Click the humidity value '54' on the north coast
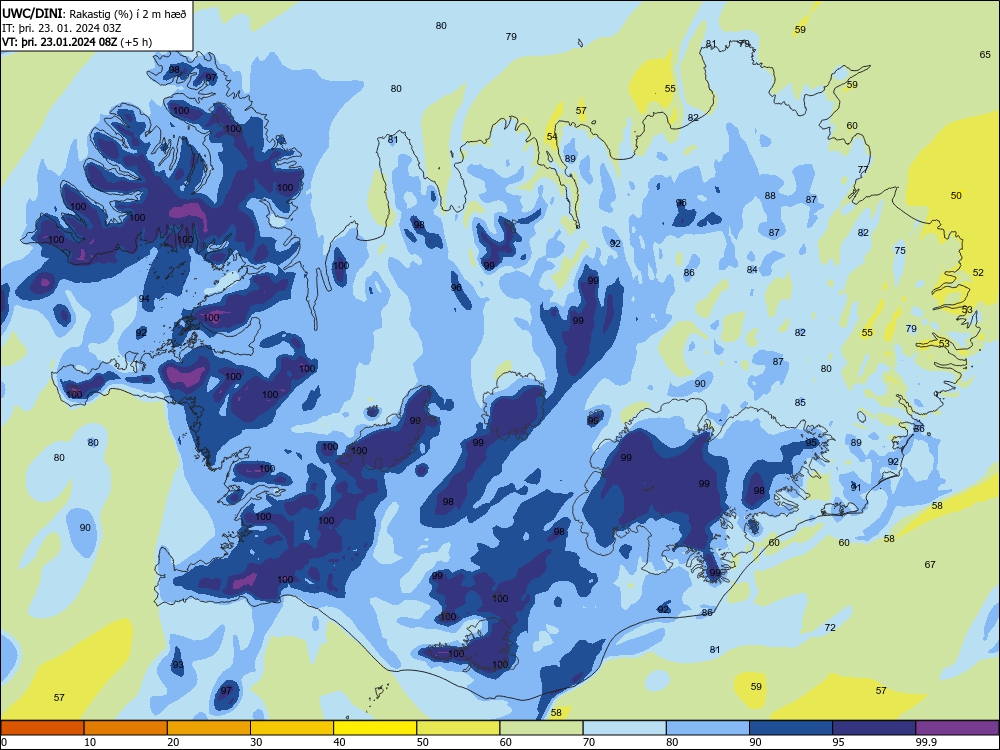The width and height of the screenshot is (1000, 750). tap(552, 137)
